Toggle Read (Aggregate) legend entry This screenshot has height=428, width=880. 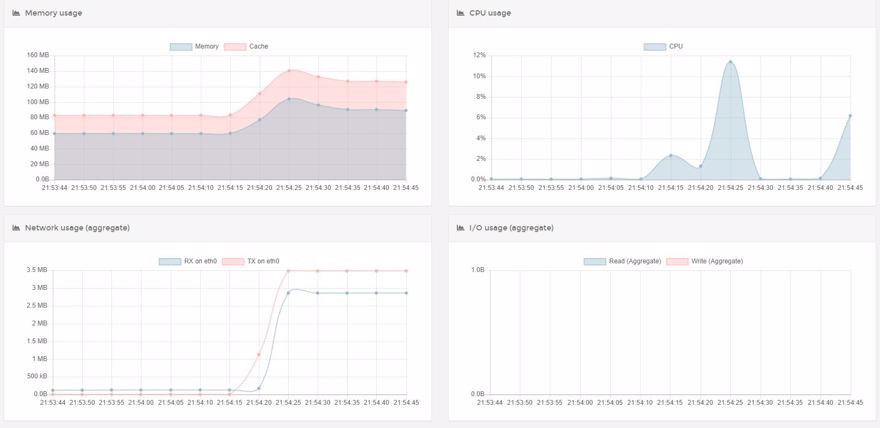pyautogui.click(x=622, y=261)
